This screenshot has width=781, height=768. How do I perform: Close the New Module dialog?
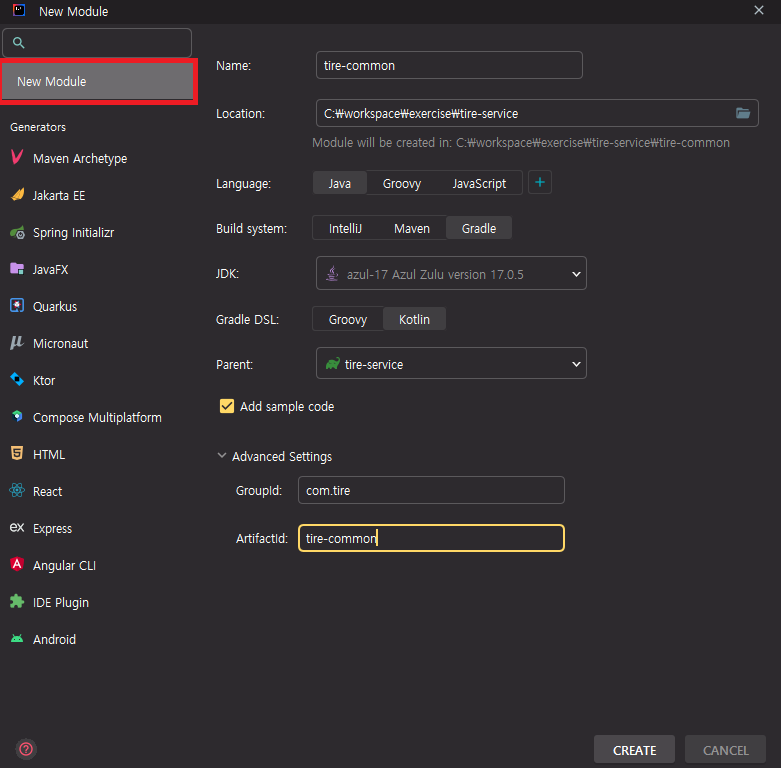point(759,10)
